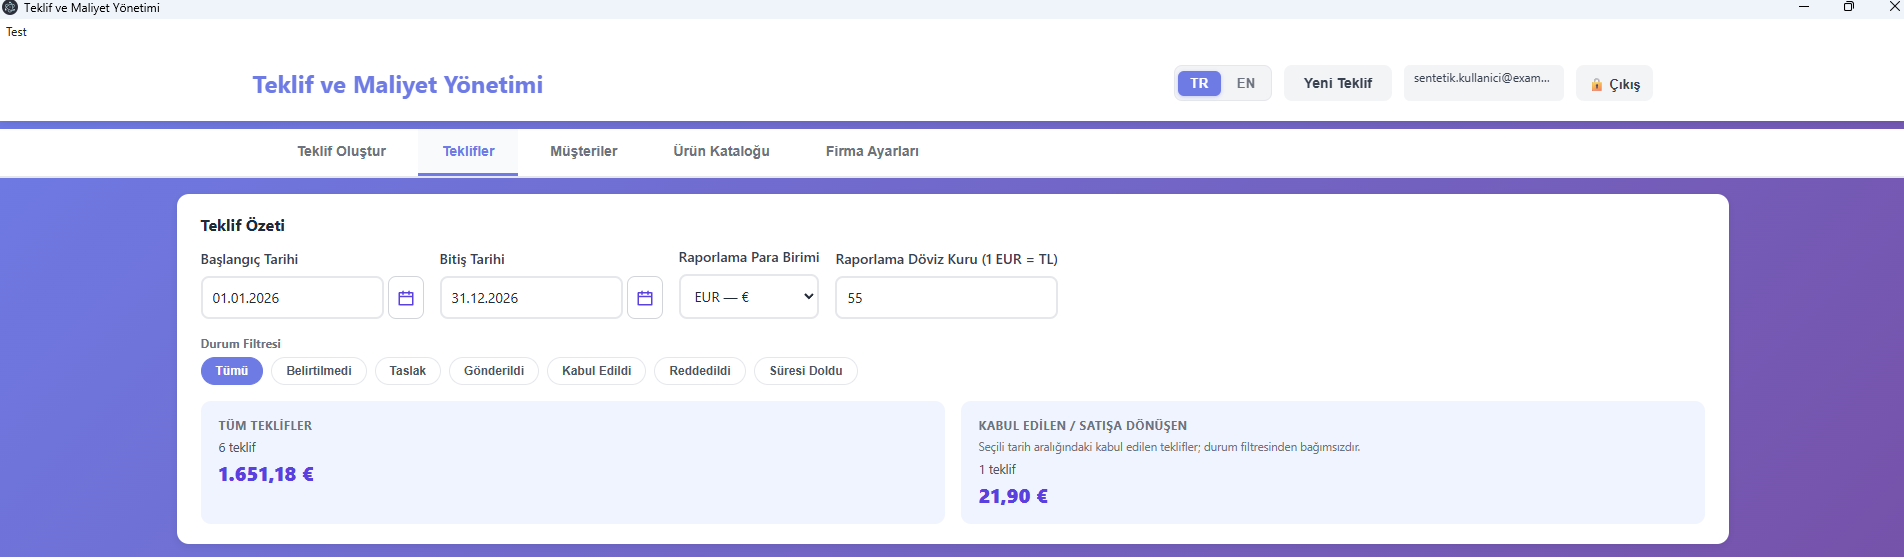The width and height of the screenshot is (1904, 557).
Task: Click the '1 teklif' count text
Action: tap(997, 470)
